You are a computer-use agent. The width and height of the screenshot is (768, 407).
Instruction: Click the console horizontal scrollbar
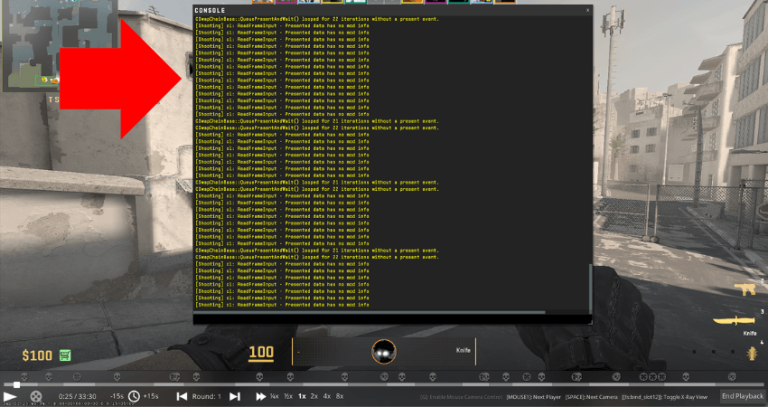(x=370, y=312)
